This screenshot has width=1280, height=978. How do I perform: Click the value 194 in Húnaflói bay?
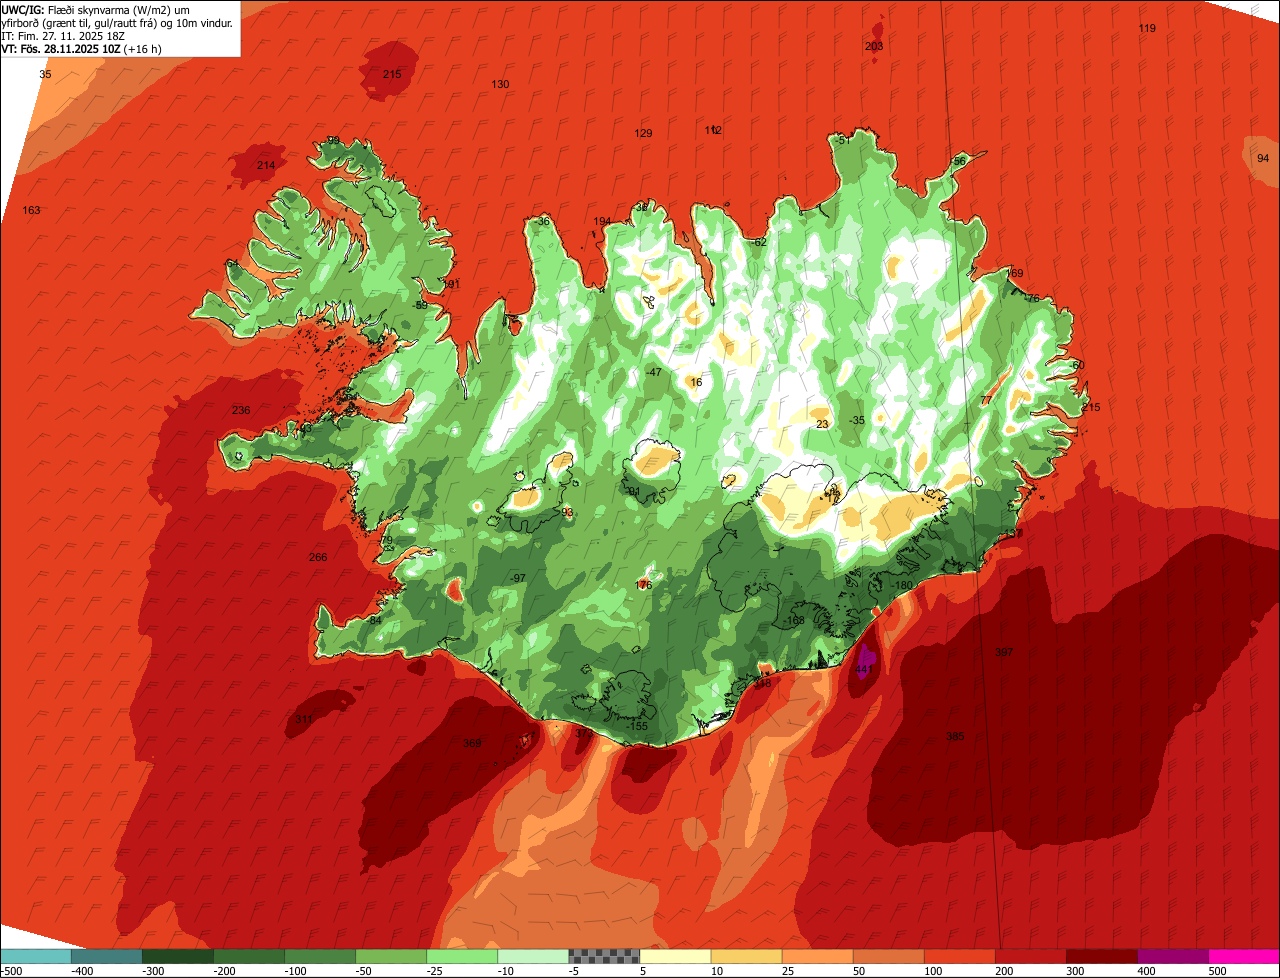[602, 221]
